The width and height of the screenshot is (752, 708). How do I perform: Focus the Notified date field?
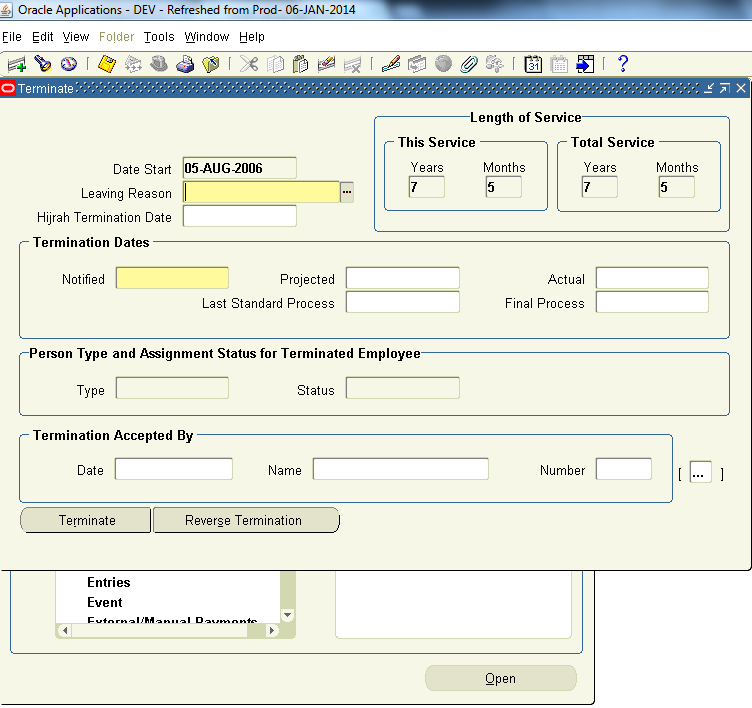[172, 279]
